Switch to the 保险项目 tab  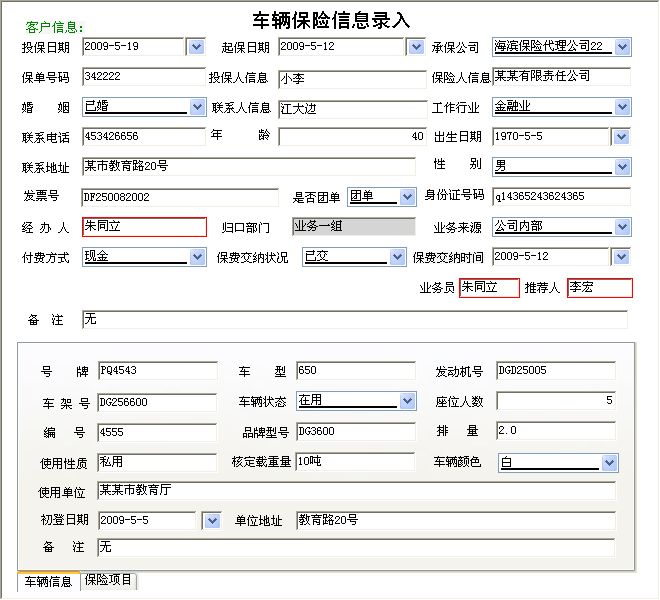pos(109,581)
